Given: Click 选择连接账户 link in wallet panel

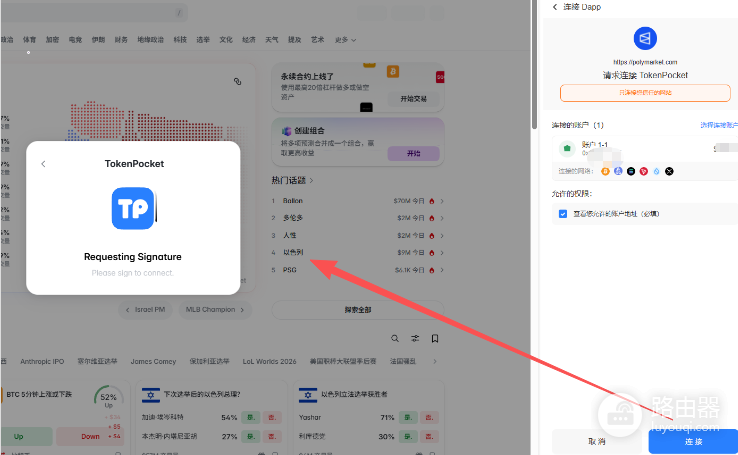Looking at the screenshot, I should pos(719,125).
